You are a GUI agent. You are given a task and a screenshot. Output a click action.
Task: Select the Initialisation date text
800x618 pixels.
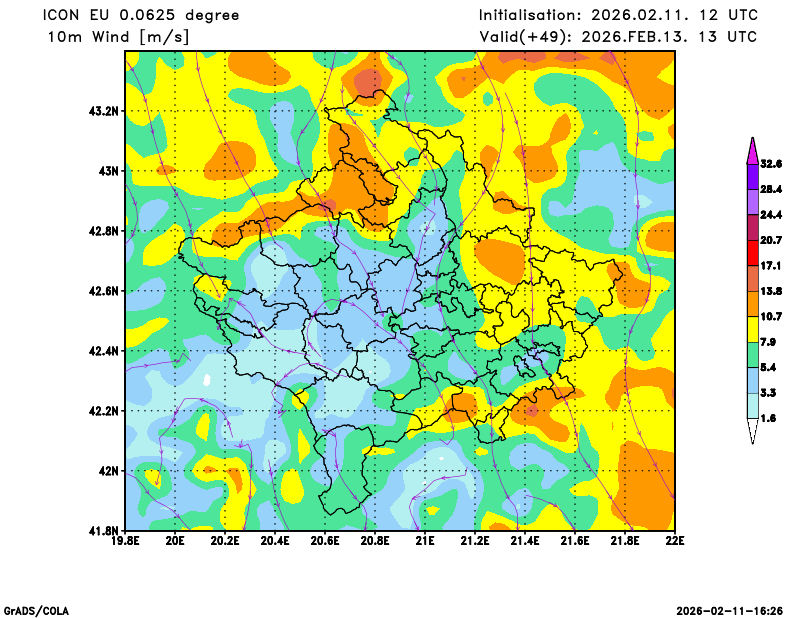point(617,15)
